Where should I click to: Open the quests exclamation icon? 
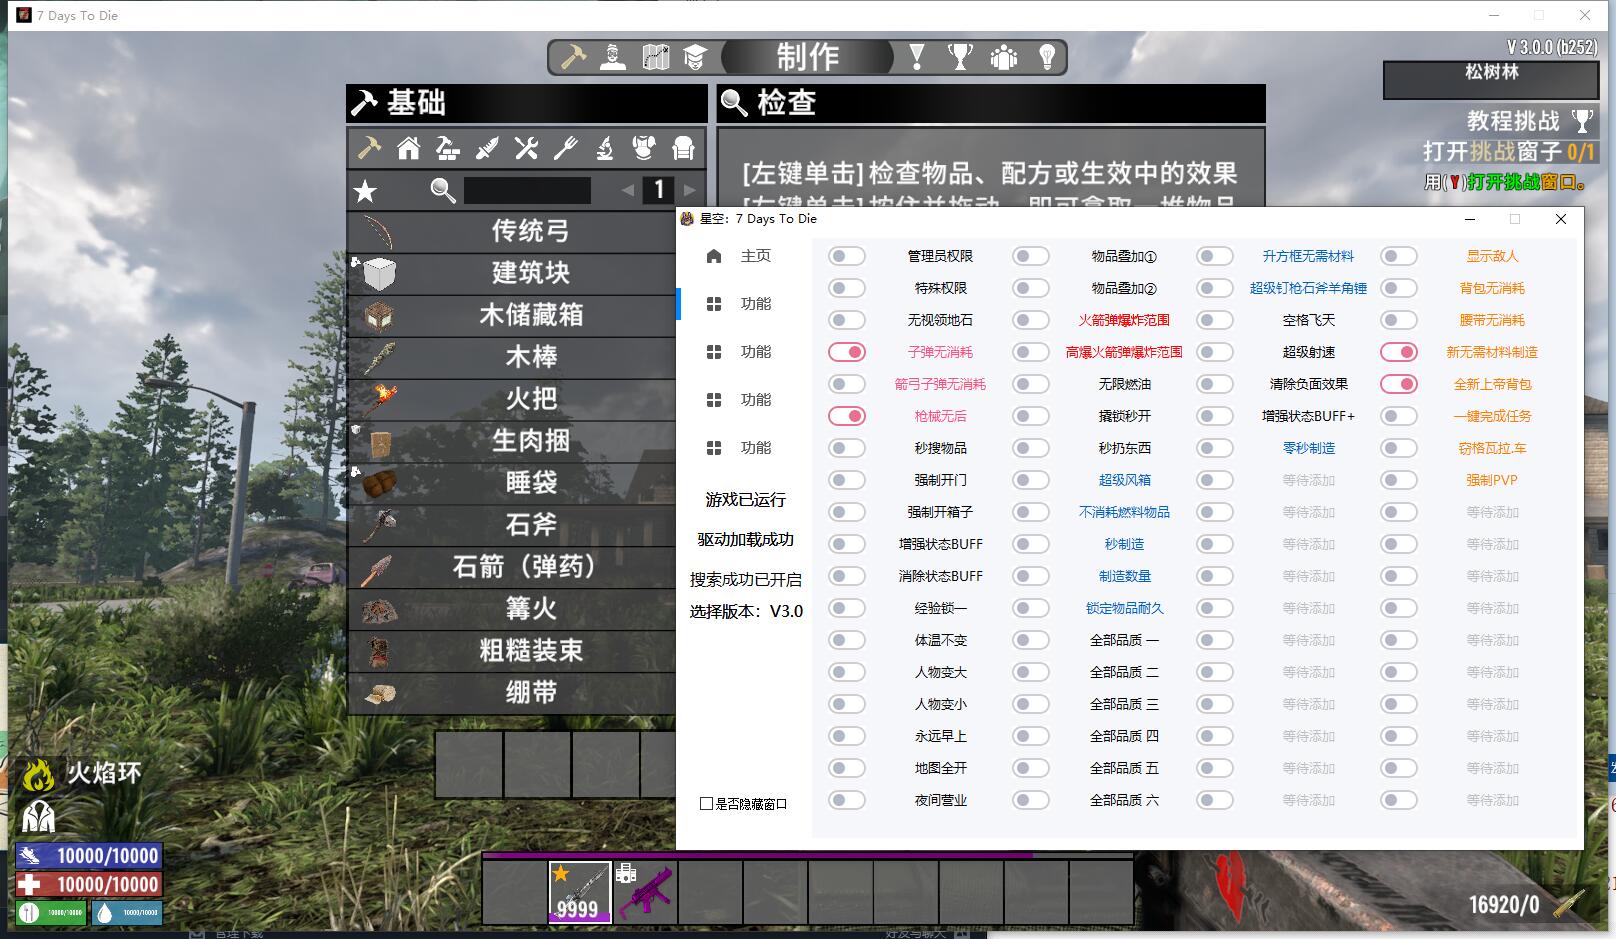[917, 57]
